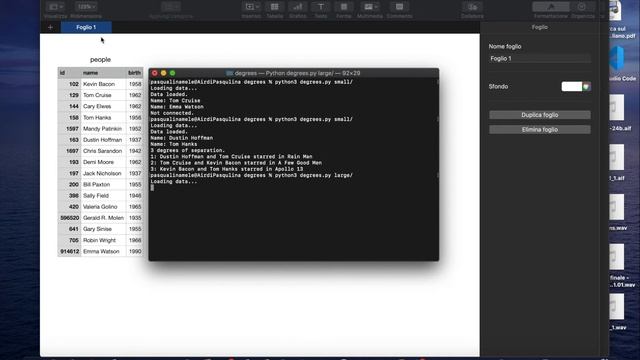Select the Valeria Golino cell

103,207
